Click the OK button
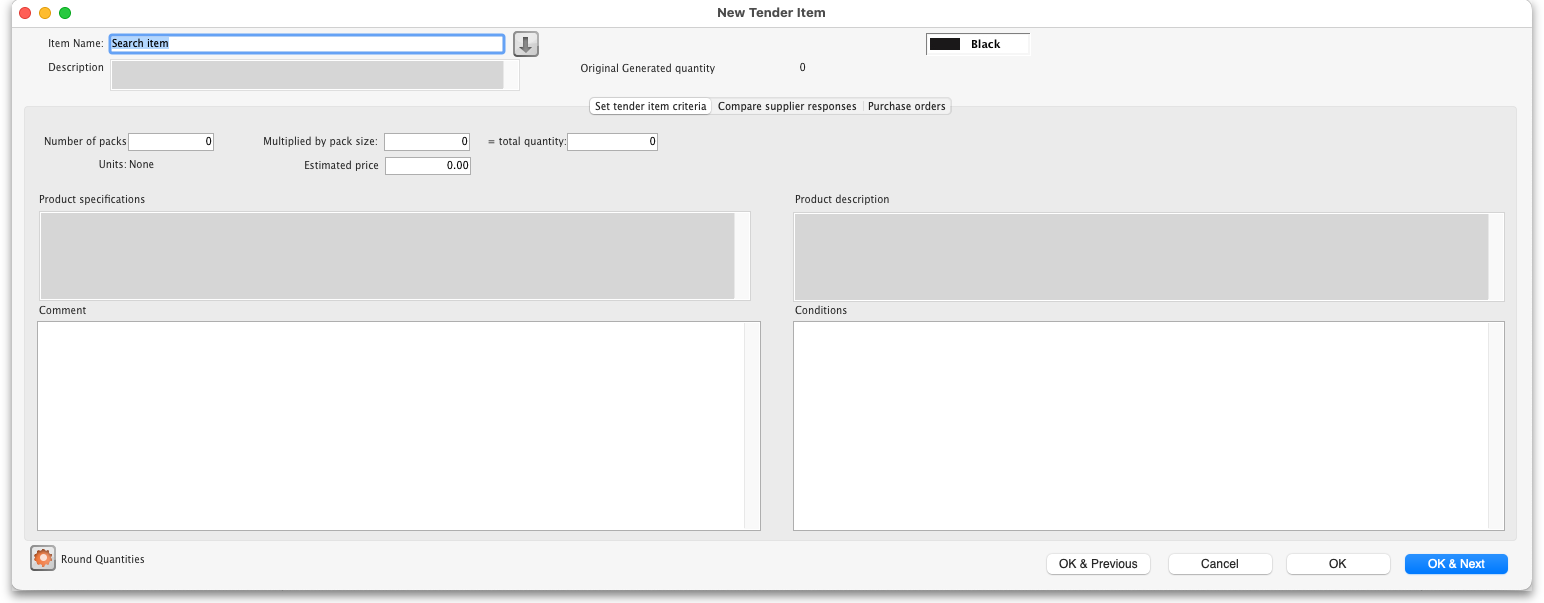1544x603 pixels. [1337, 564]
